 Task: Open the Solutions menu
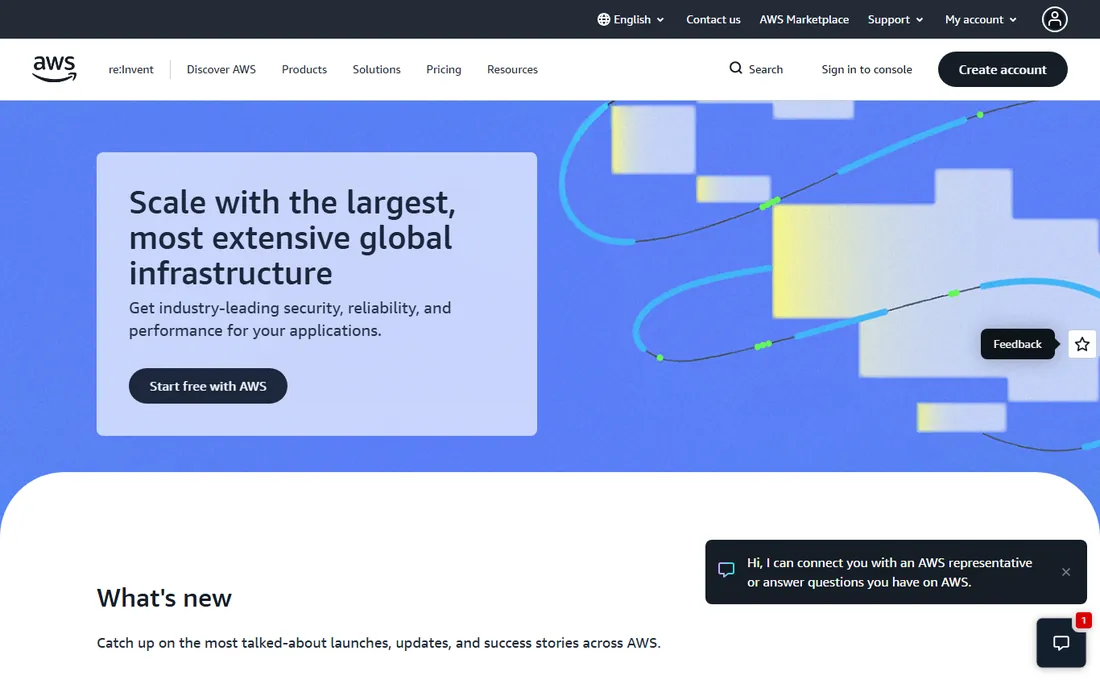coord(376,69)
